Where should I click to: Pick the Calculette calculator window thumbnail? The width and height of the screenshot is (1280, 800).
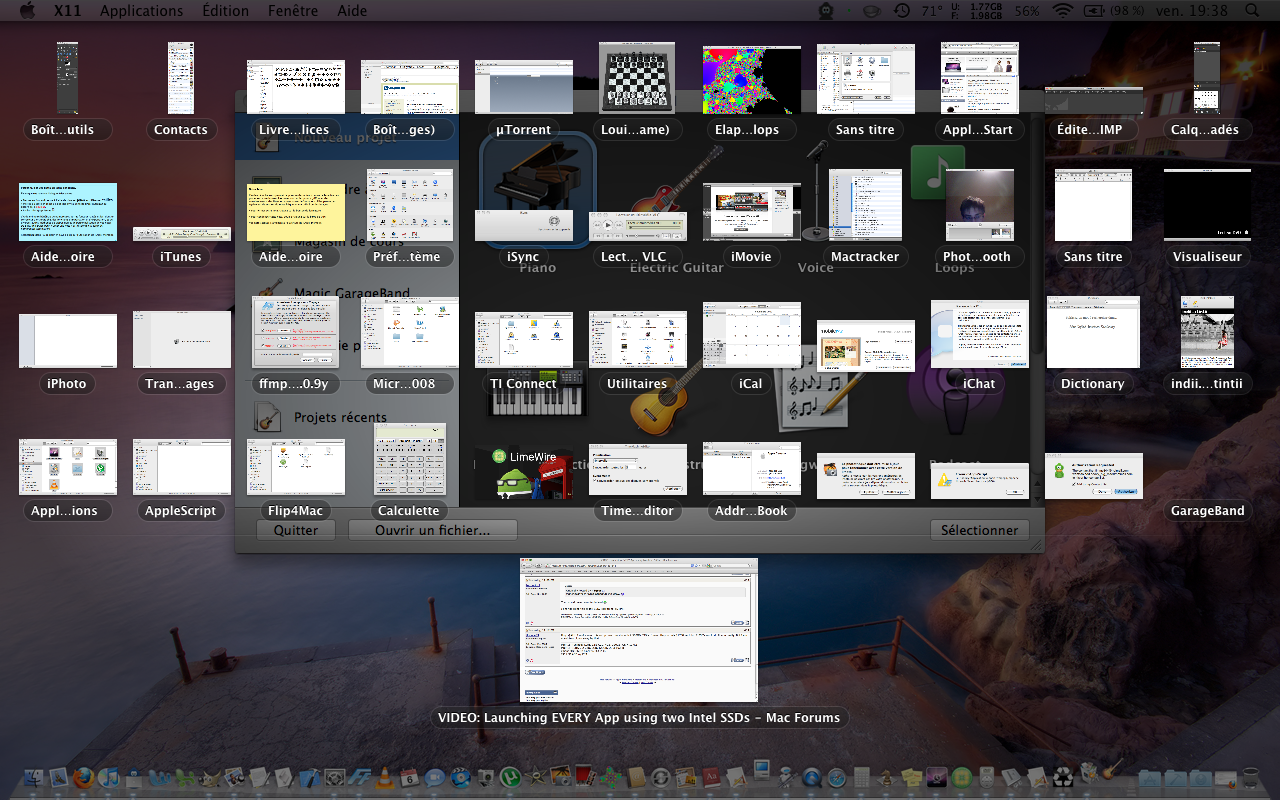point(409,459)
